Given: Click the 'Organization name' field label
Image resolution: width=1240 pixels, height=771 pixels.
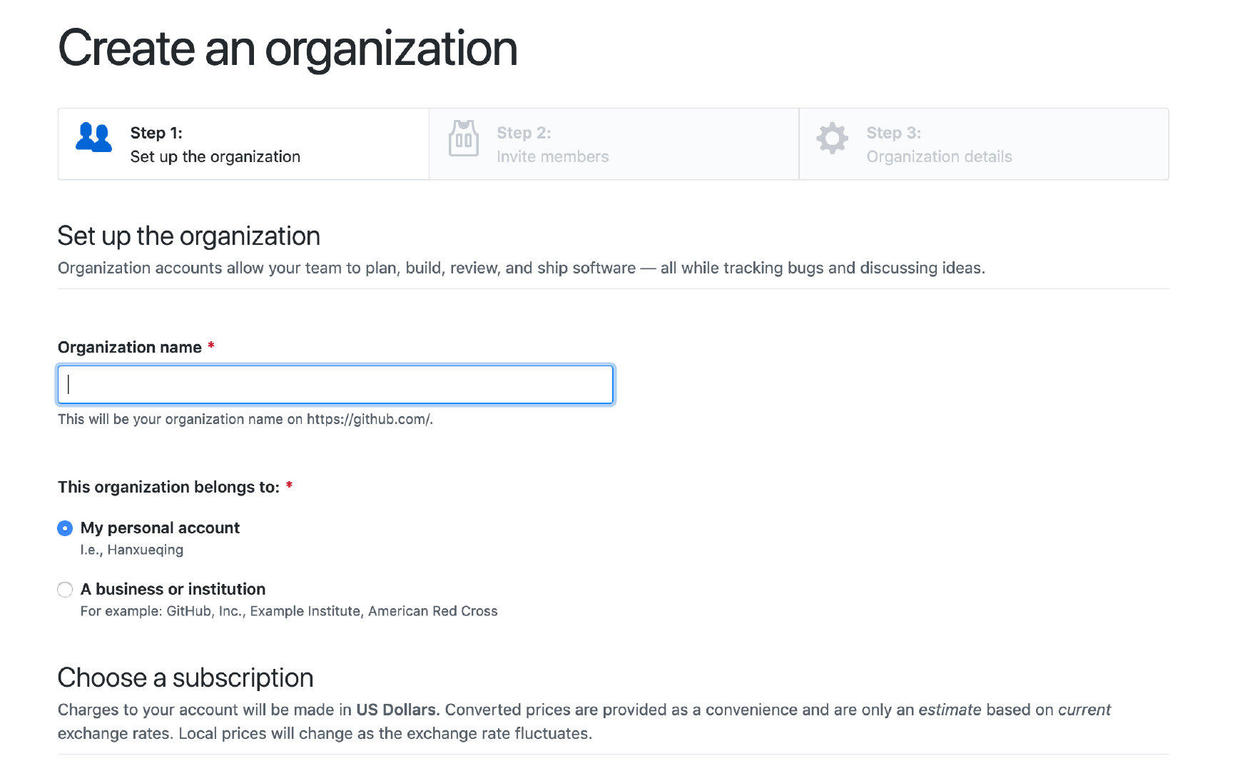Looking at the screenshot, I should [130, 347].
